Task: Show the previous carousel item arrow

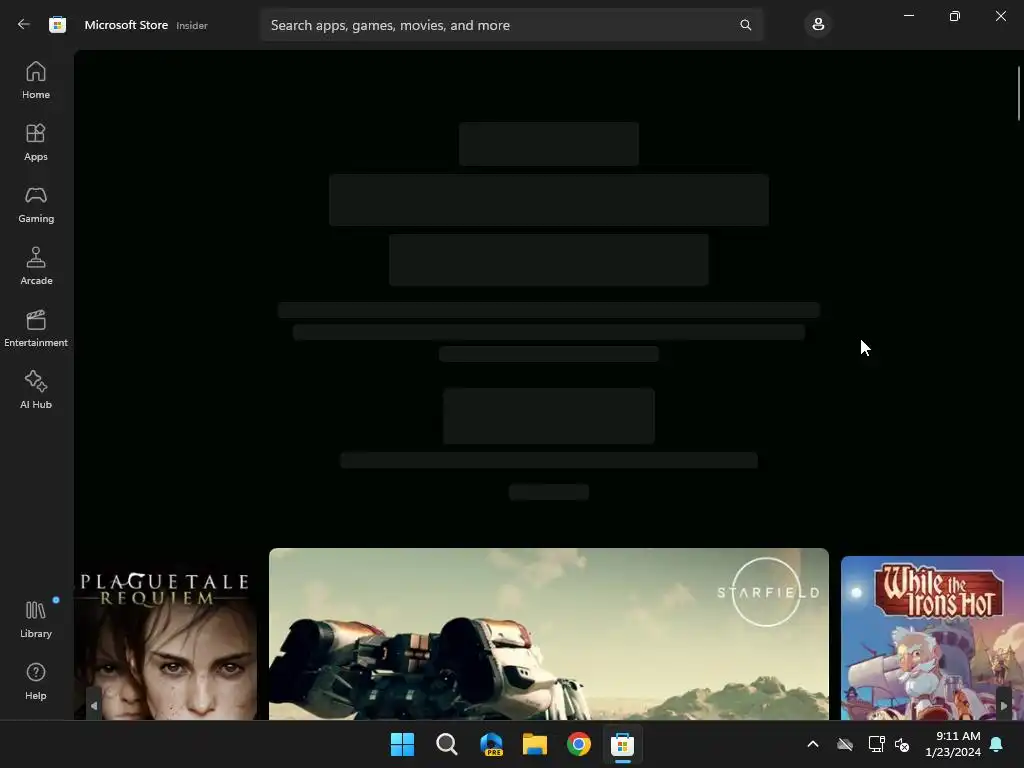Action: click(93, 705)
